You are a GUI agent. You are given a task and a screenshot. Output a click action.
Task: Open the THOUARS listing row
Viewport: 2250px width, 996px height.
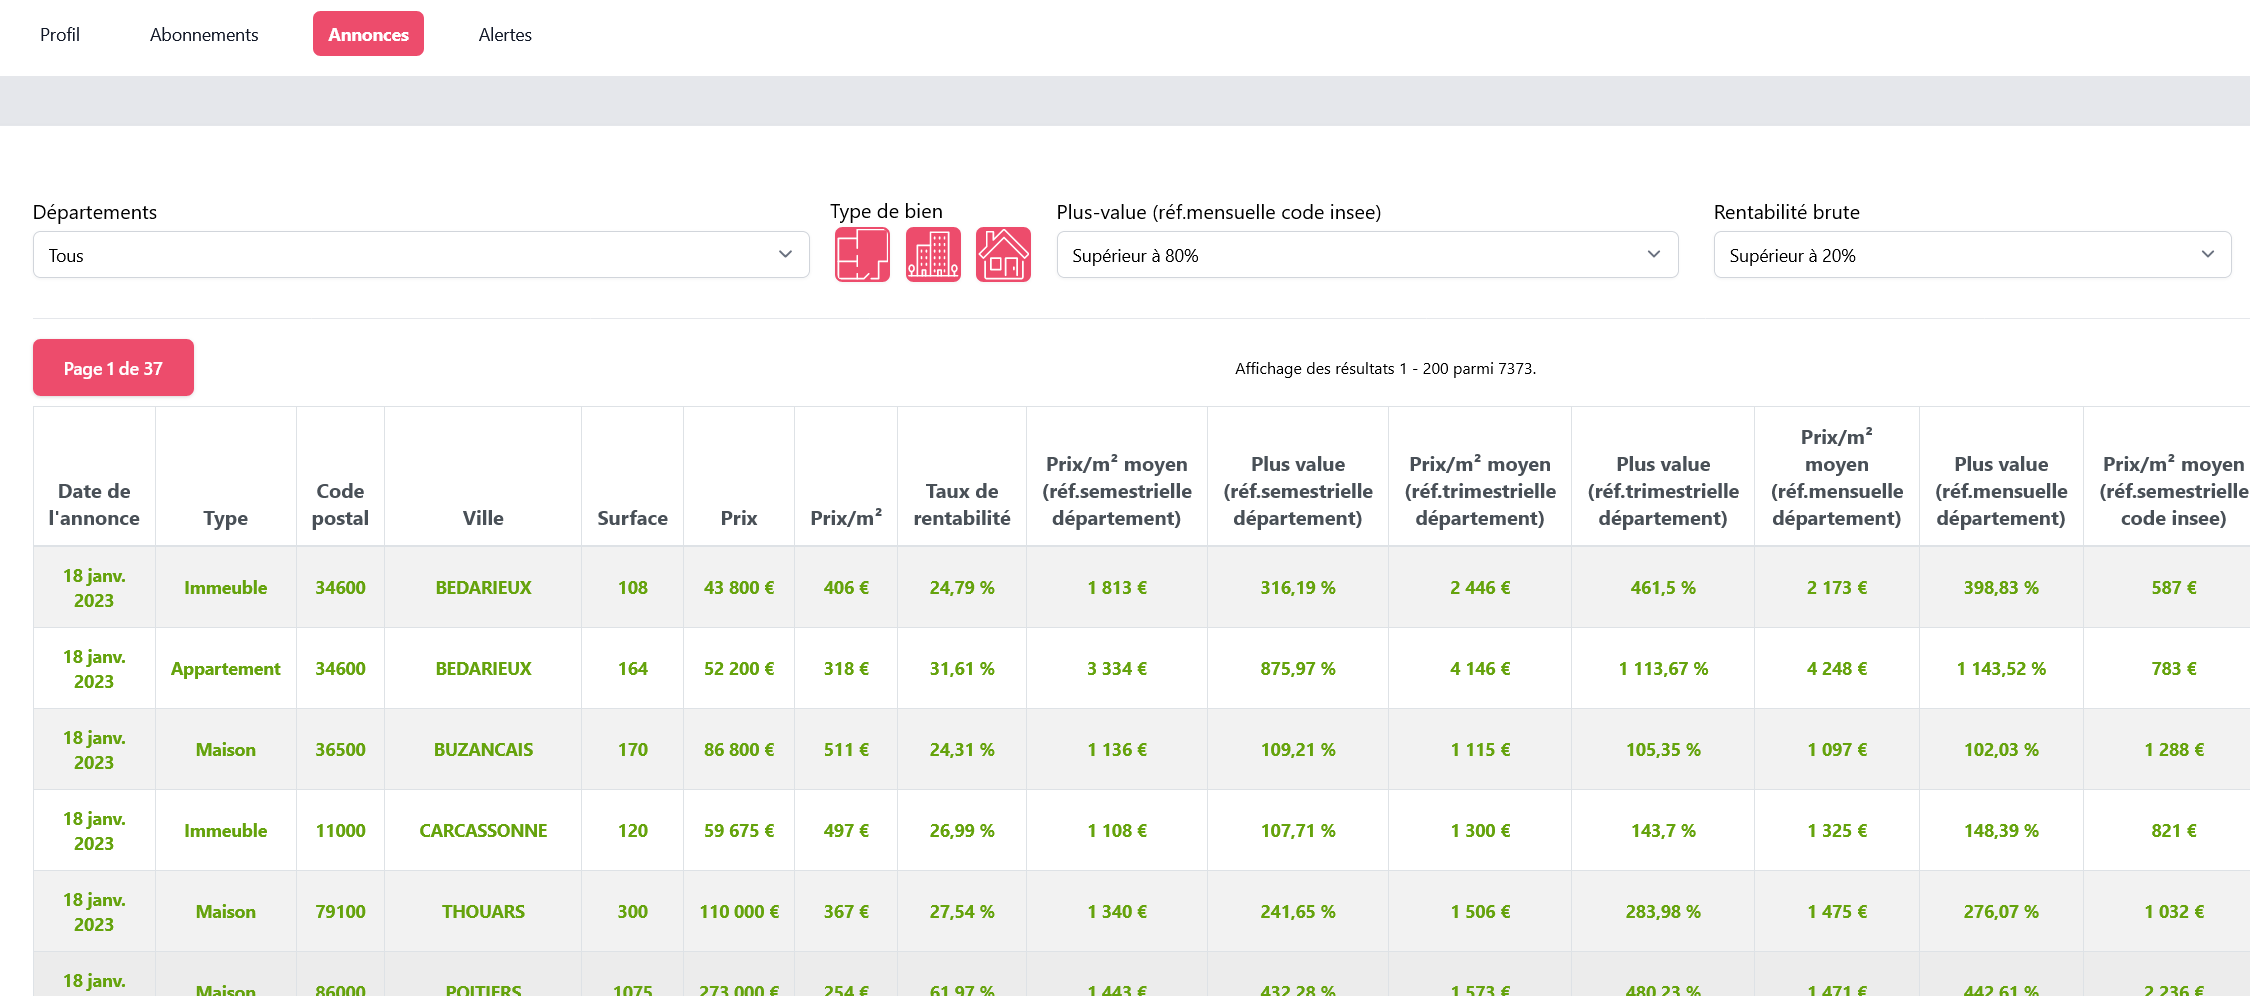(483, 912)
